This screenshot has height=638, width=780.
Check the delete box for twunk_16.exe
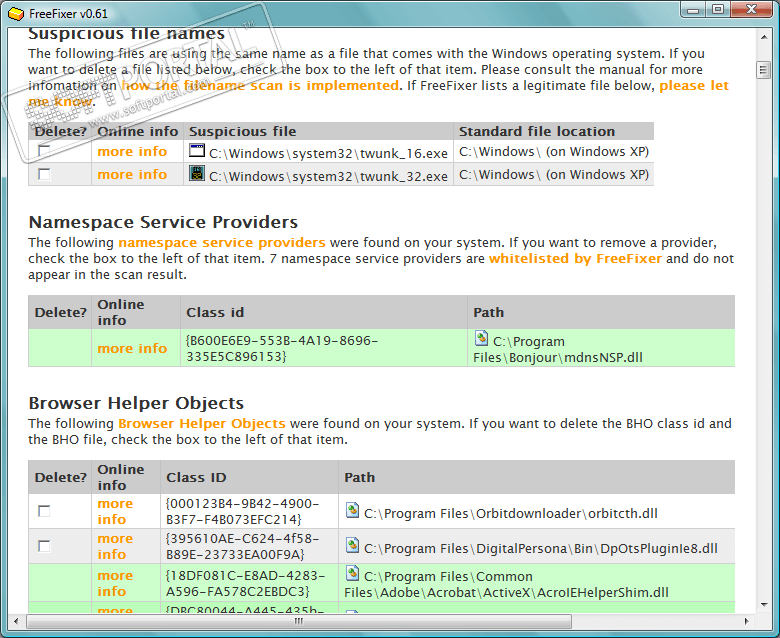pyautogui.click(x=44, y=151)
